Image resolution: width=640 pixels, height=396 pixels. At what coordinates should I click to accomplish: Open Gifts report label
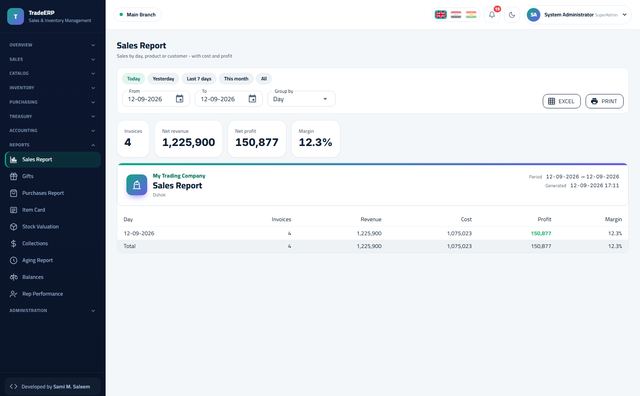(28, 176)
